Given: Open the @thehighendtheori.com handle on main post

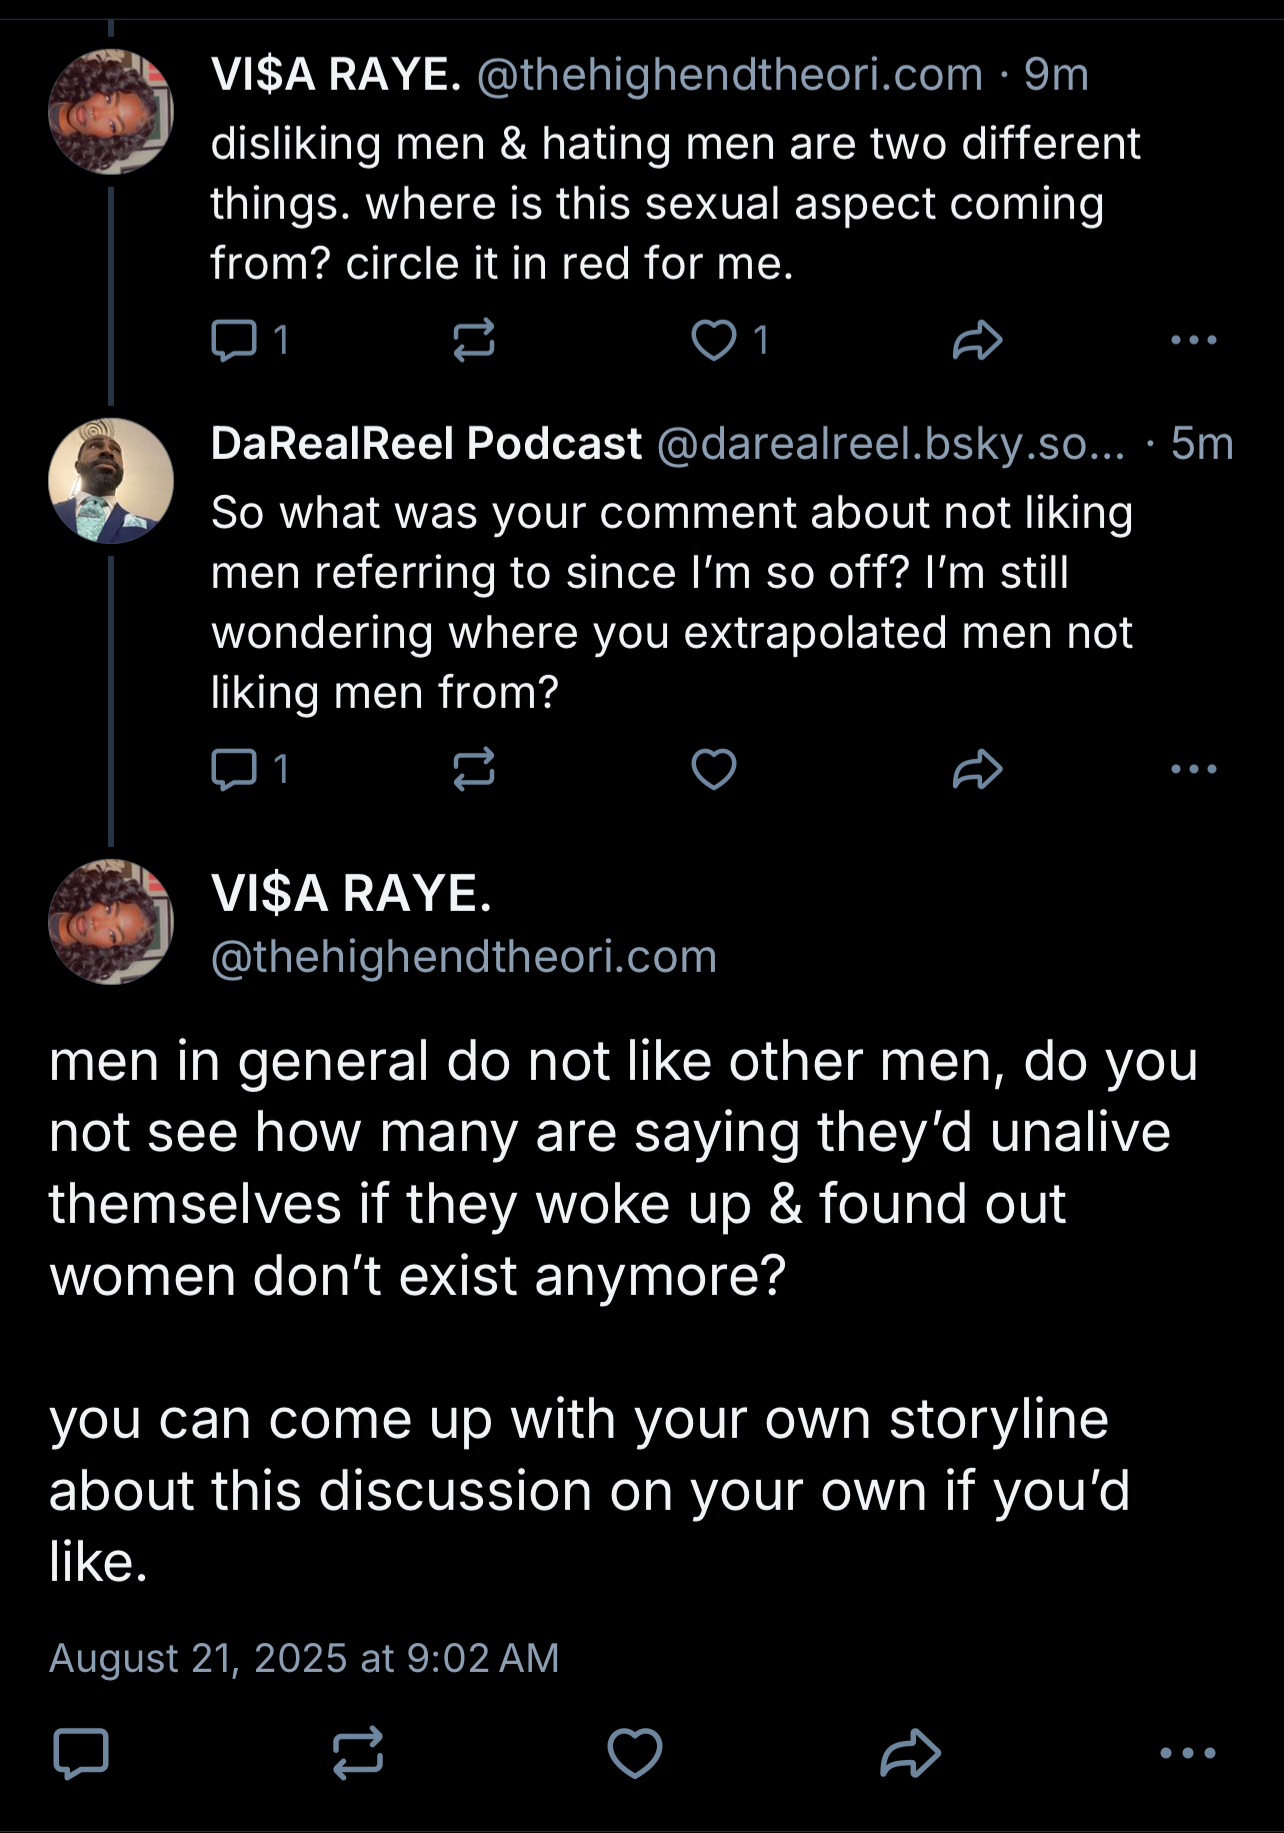Looking at the screenshot, I should click(464, 957).
